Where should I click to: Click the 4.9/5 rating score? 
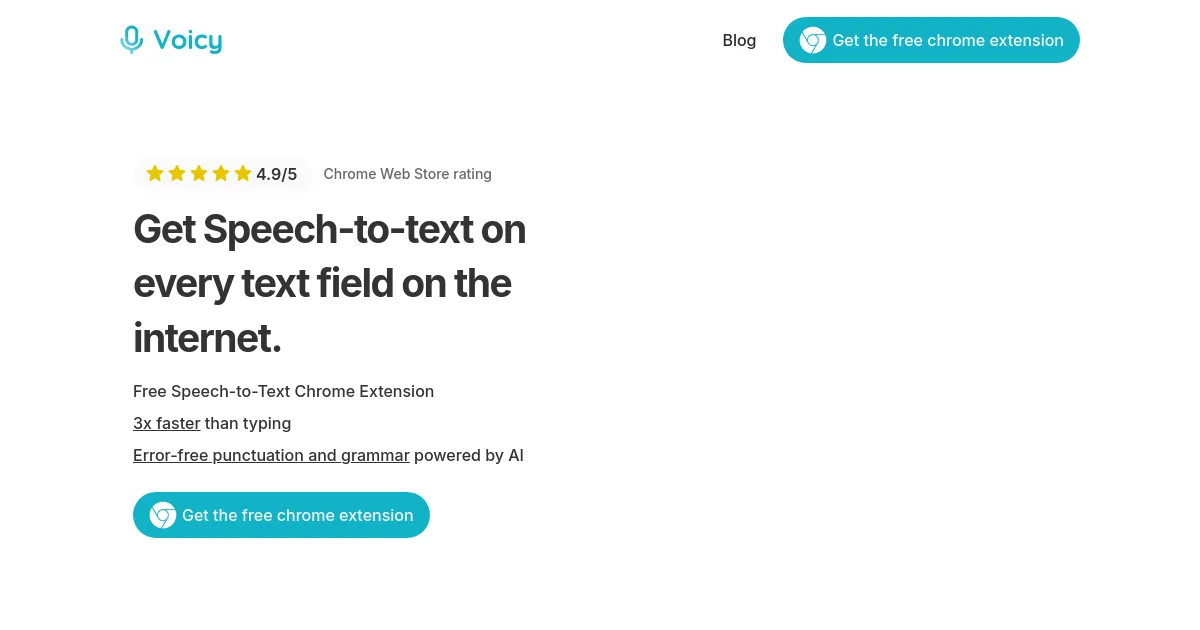(x=277, y=174)
